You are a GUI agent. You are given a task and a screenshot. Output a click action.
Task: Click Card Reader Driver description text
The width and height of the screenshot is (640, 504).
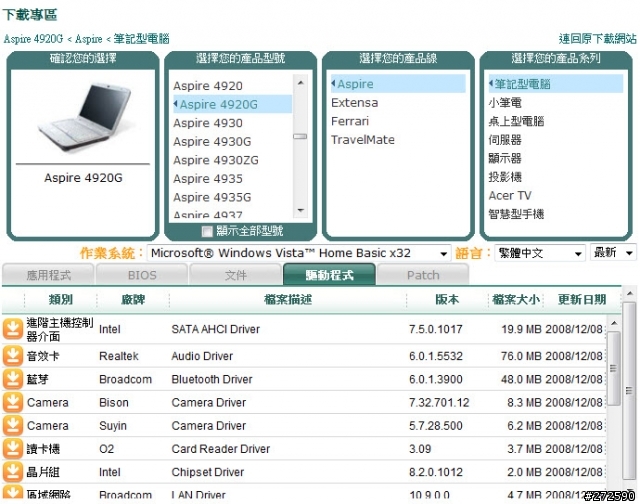pos(221,449)
